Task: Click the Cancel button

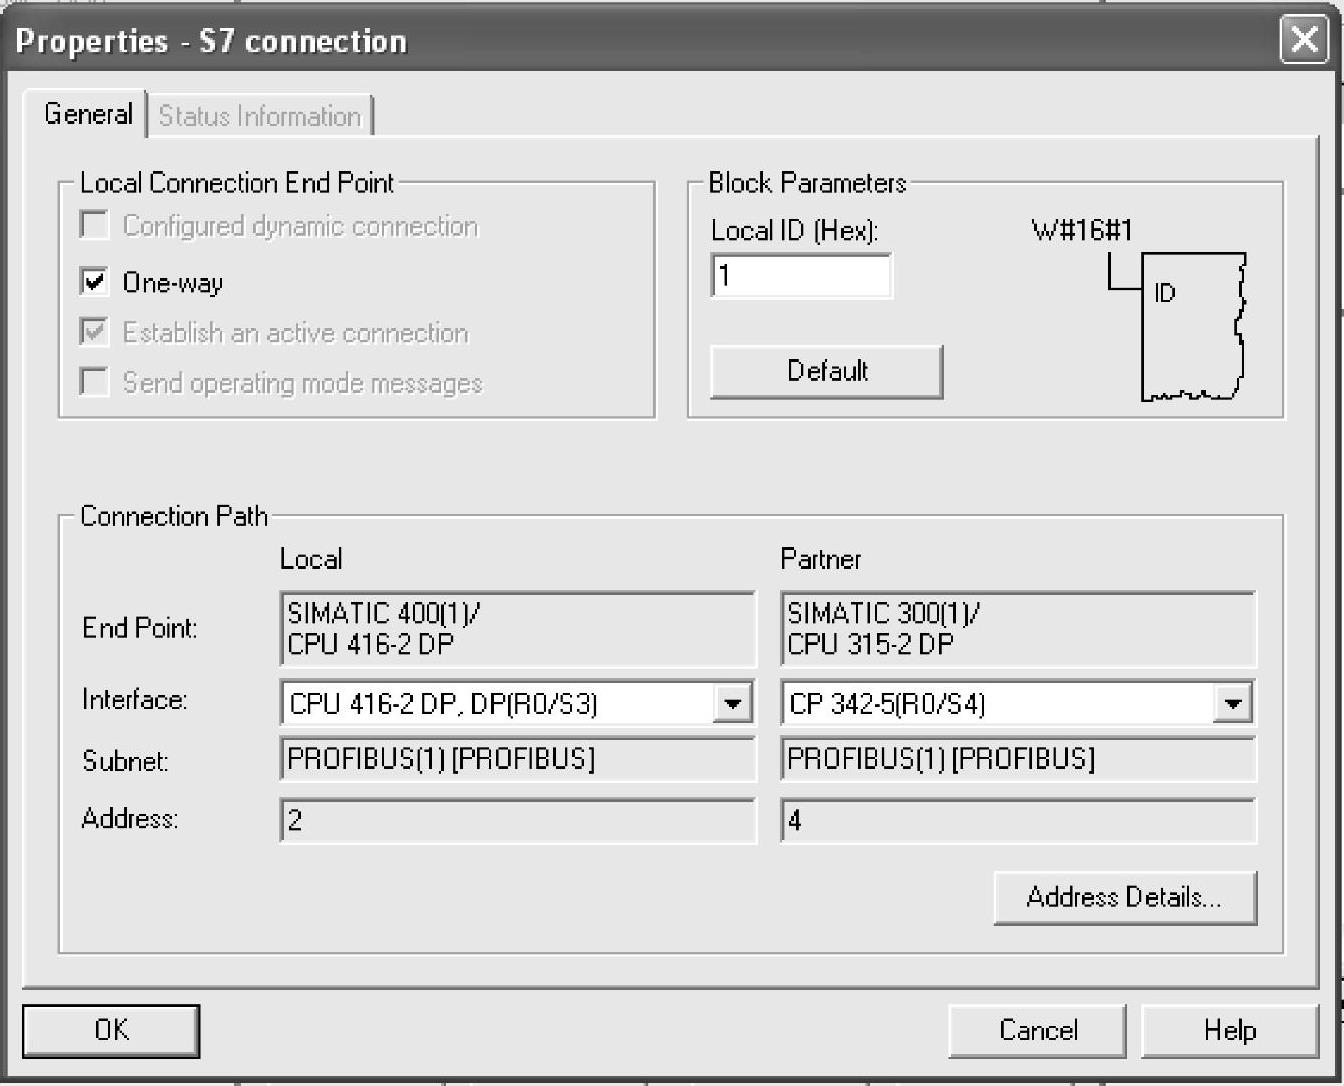Action: [x=1037, y=1030]
